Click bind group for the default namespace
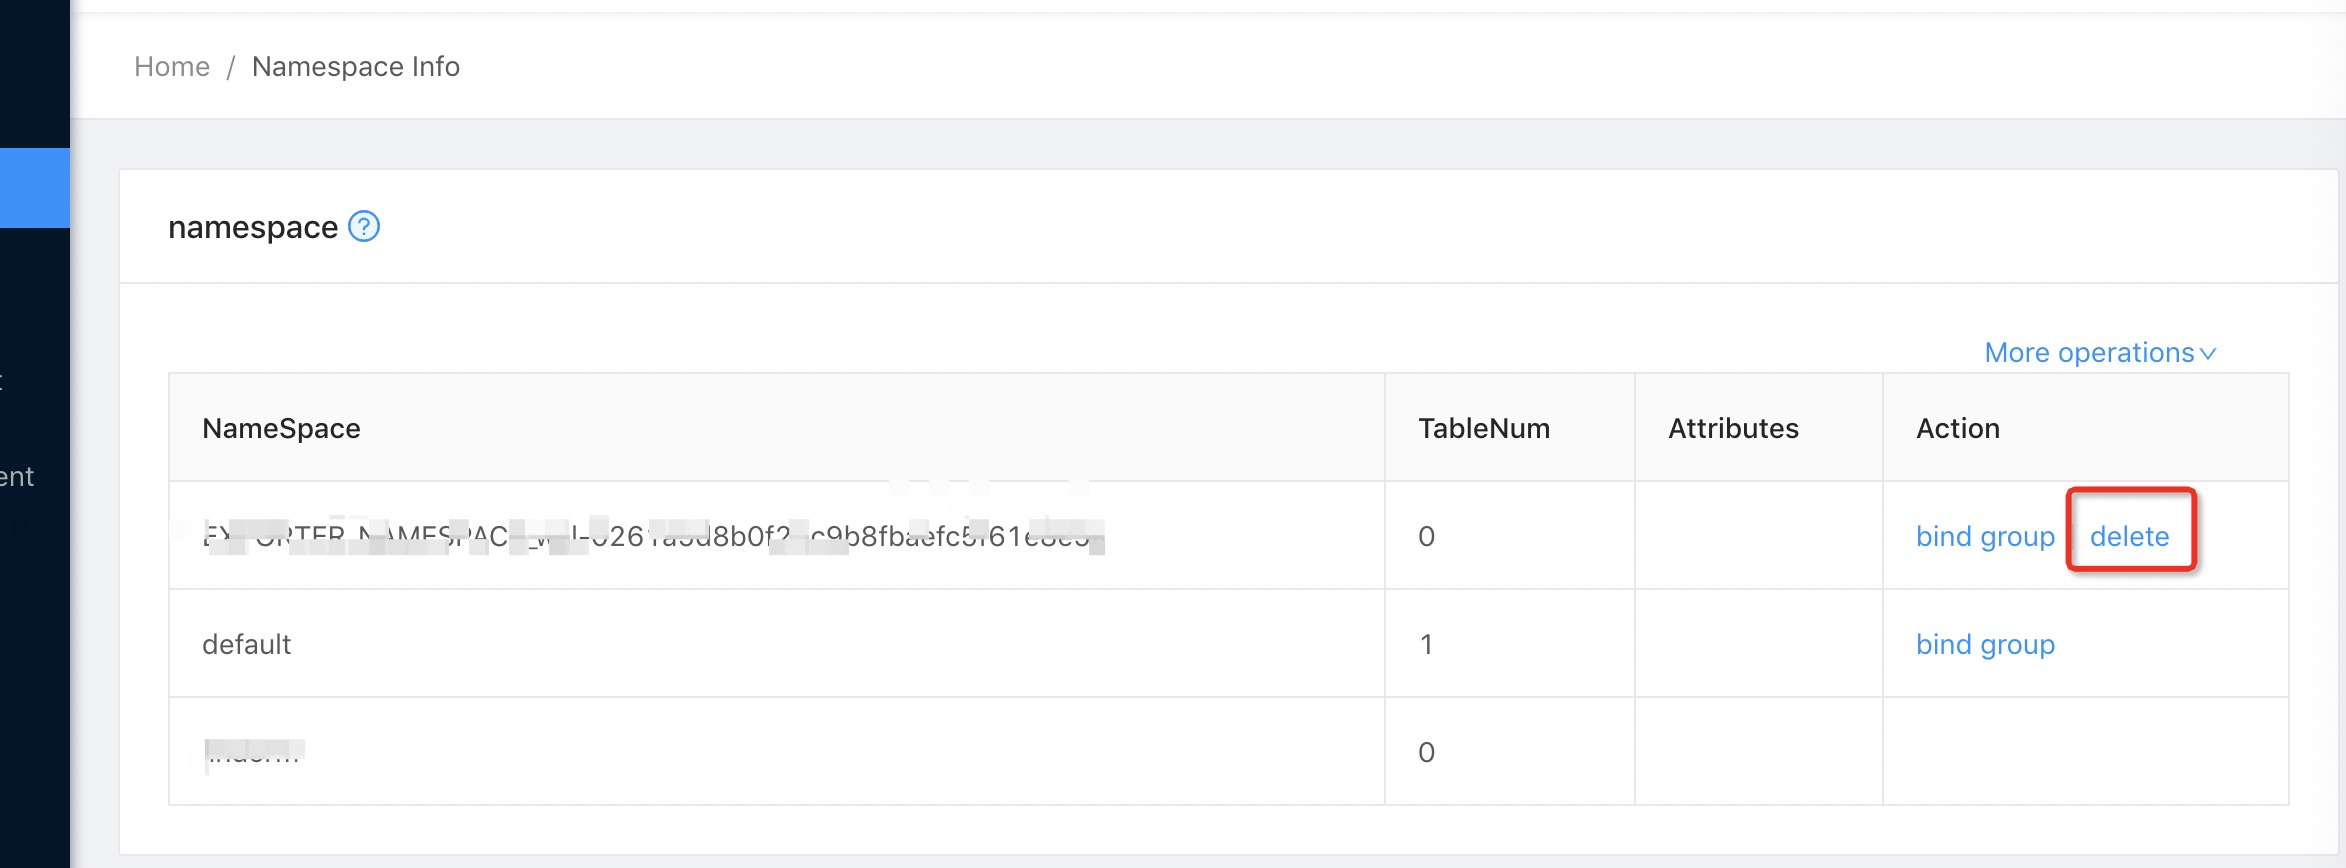Image resolution: width=2346 pixels, height=868 pixels. tap(1985, 645)
